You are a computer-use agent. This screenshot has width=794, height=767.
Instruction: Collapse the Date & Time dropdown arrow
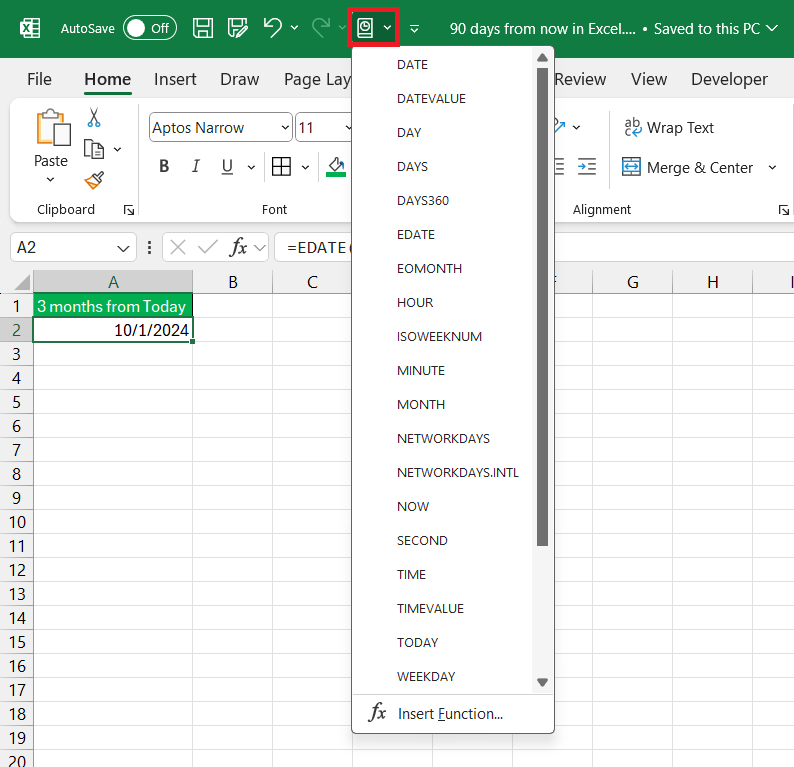point(387,28)
